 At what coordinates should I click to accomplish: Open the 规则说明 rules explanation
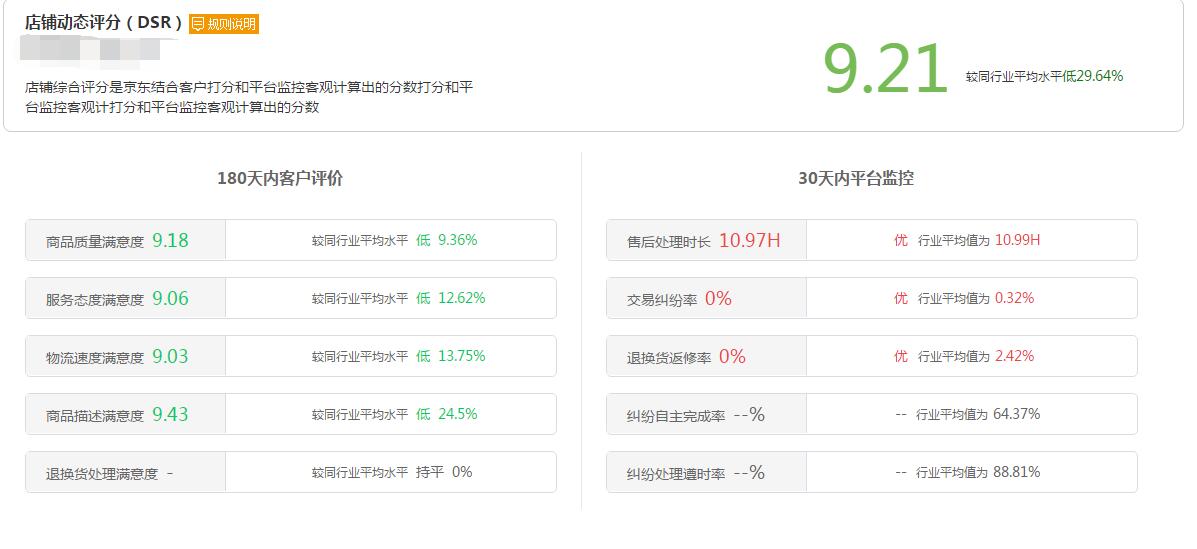pos(224,24)
